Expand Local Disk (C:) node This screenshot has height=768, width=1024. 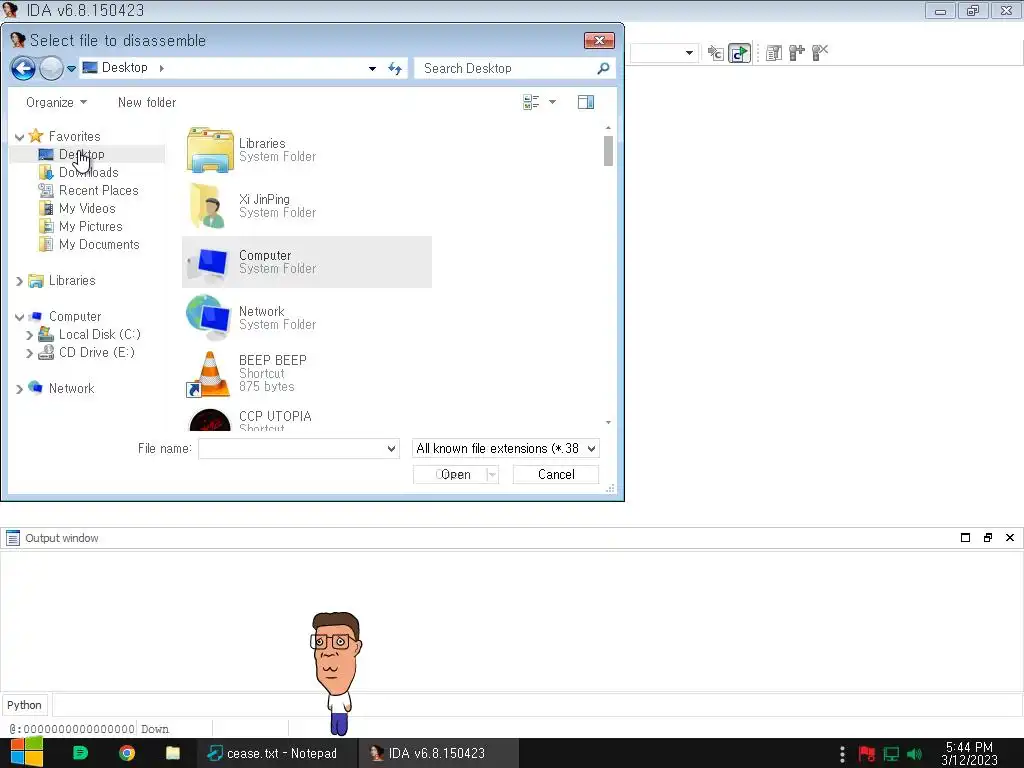[29, 335]
